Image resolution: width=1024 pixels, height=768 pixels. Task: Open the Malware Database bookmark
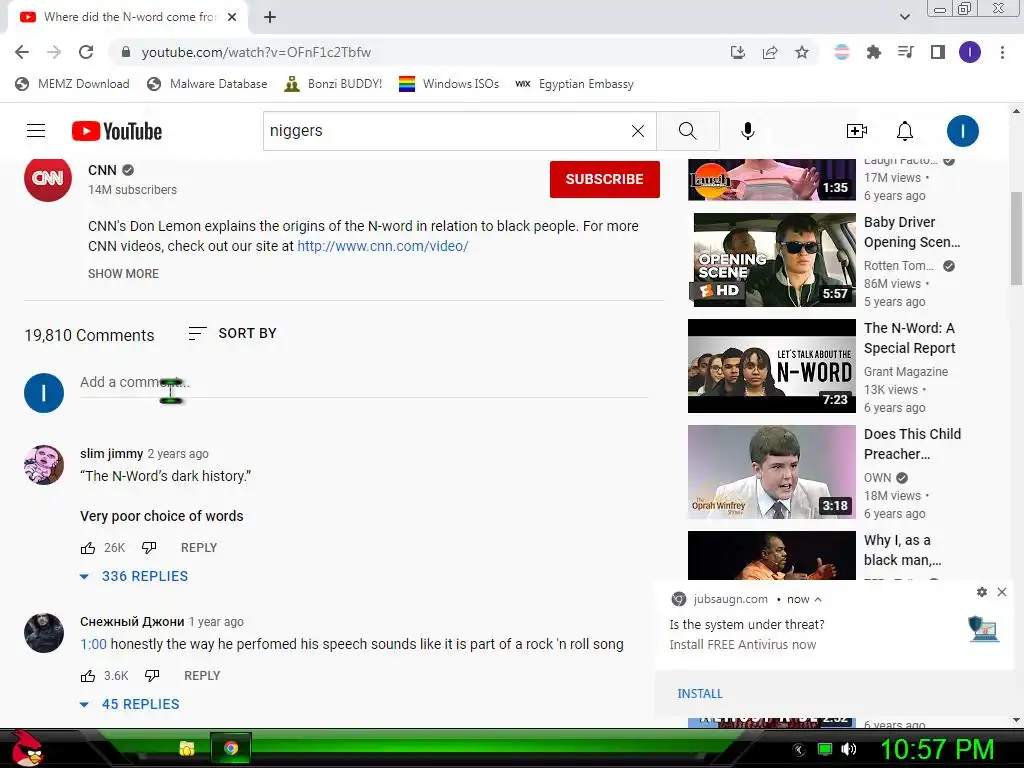coord(208,84)
